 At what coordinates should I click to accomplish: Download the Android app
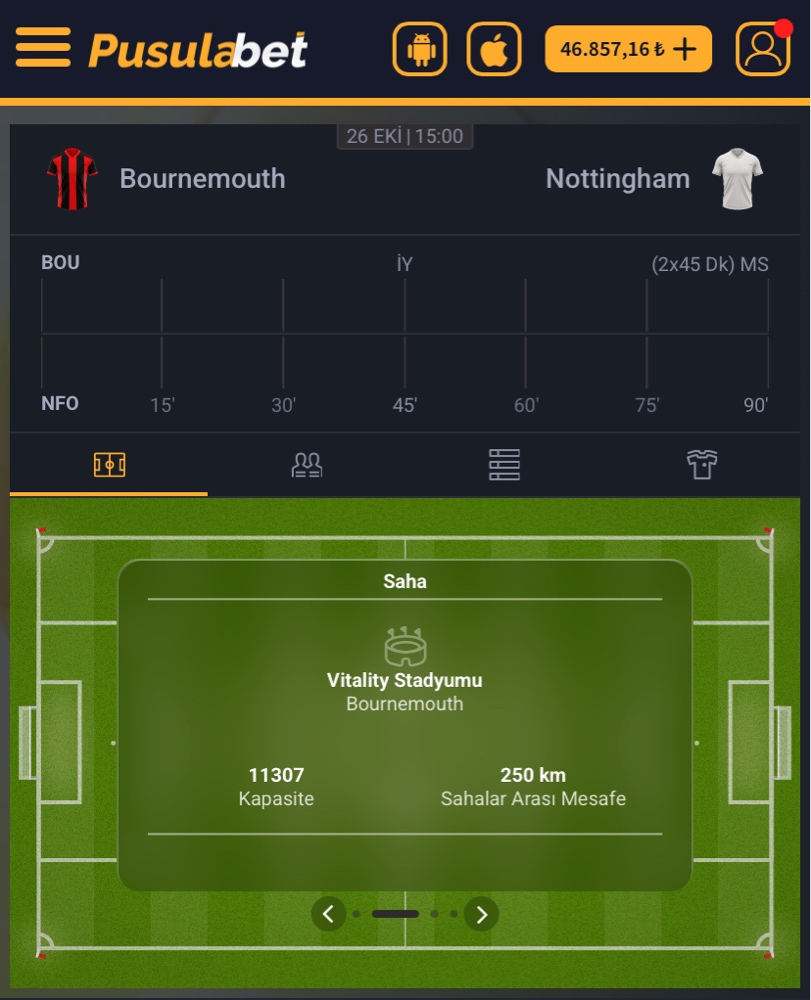coord(420,49)
